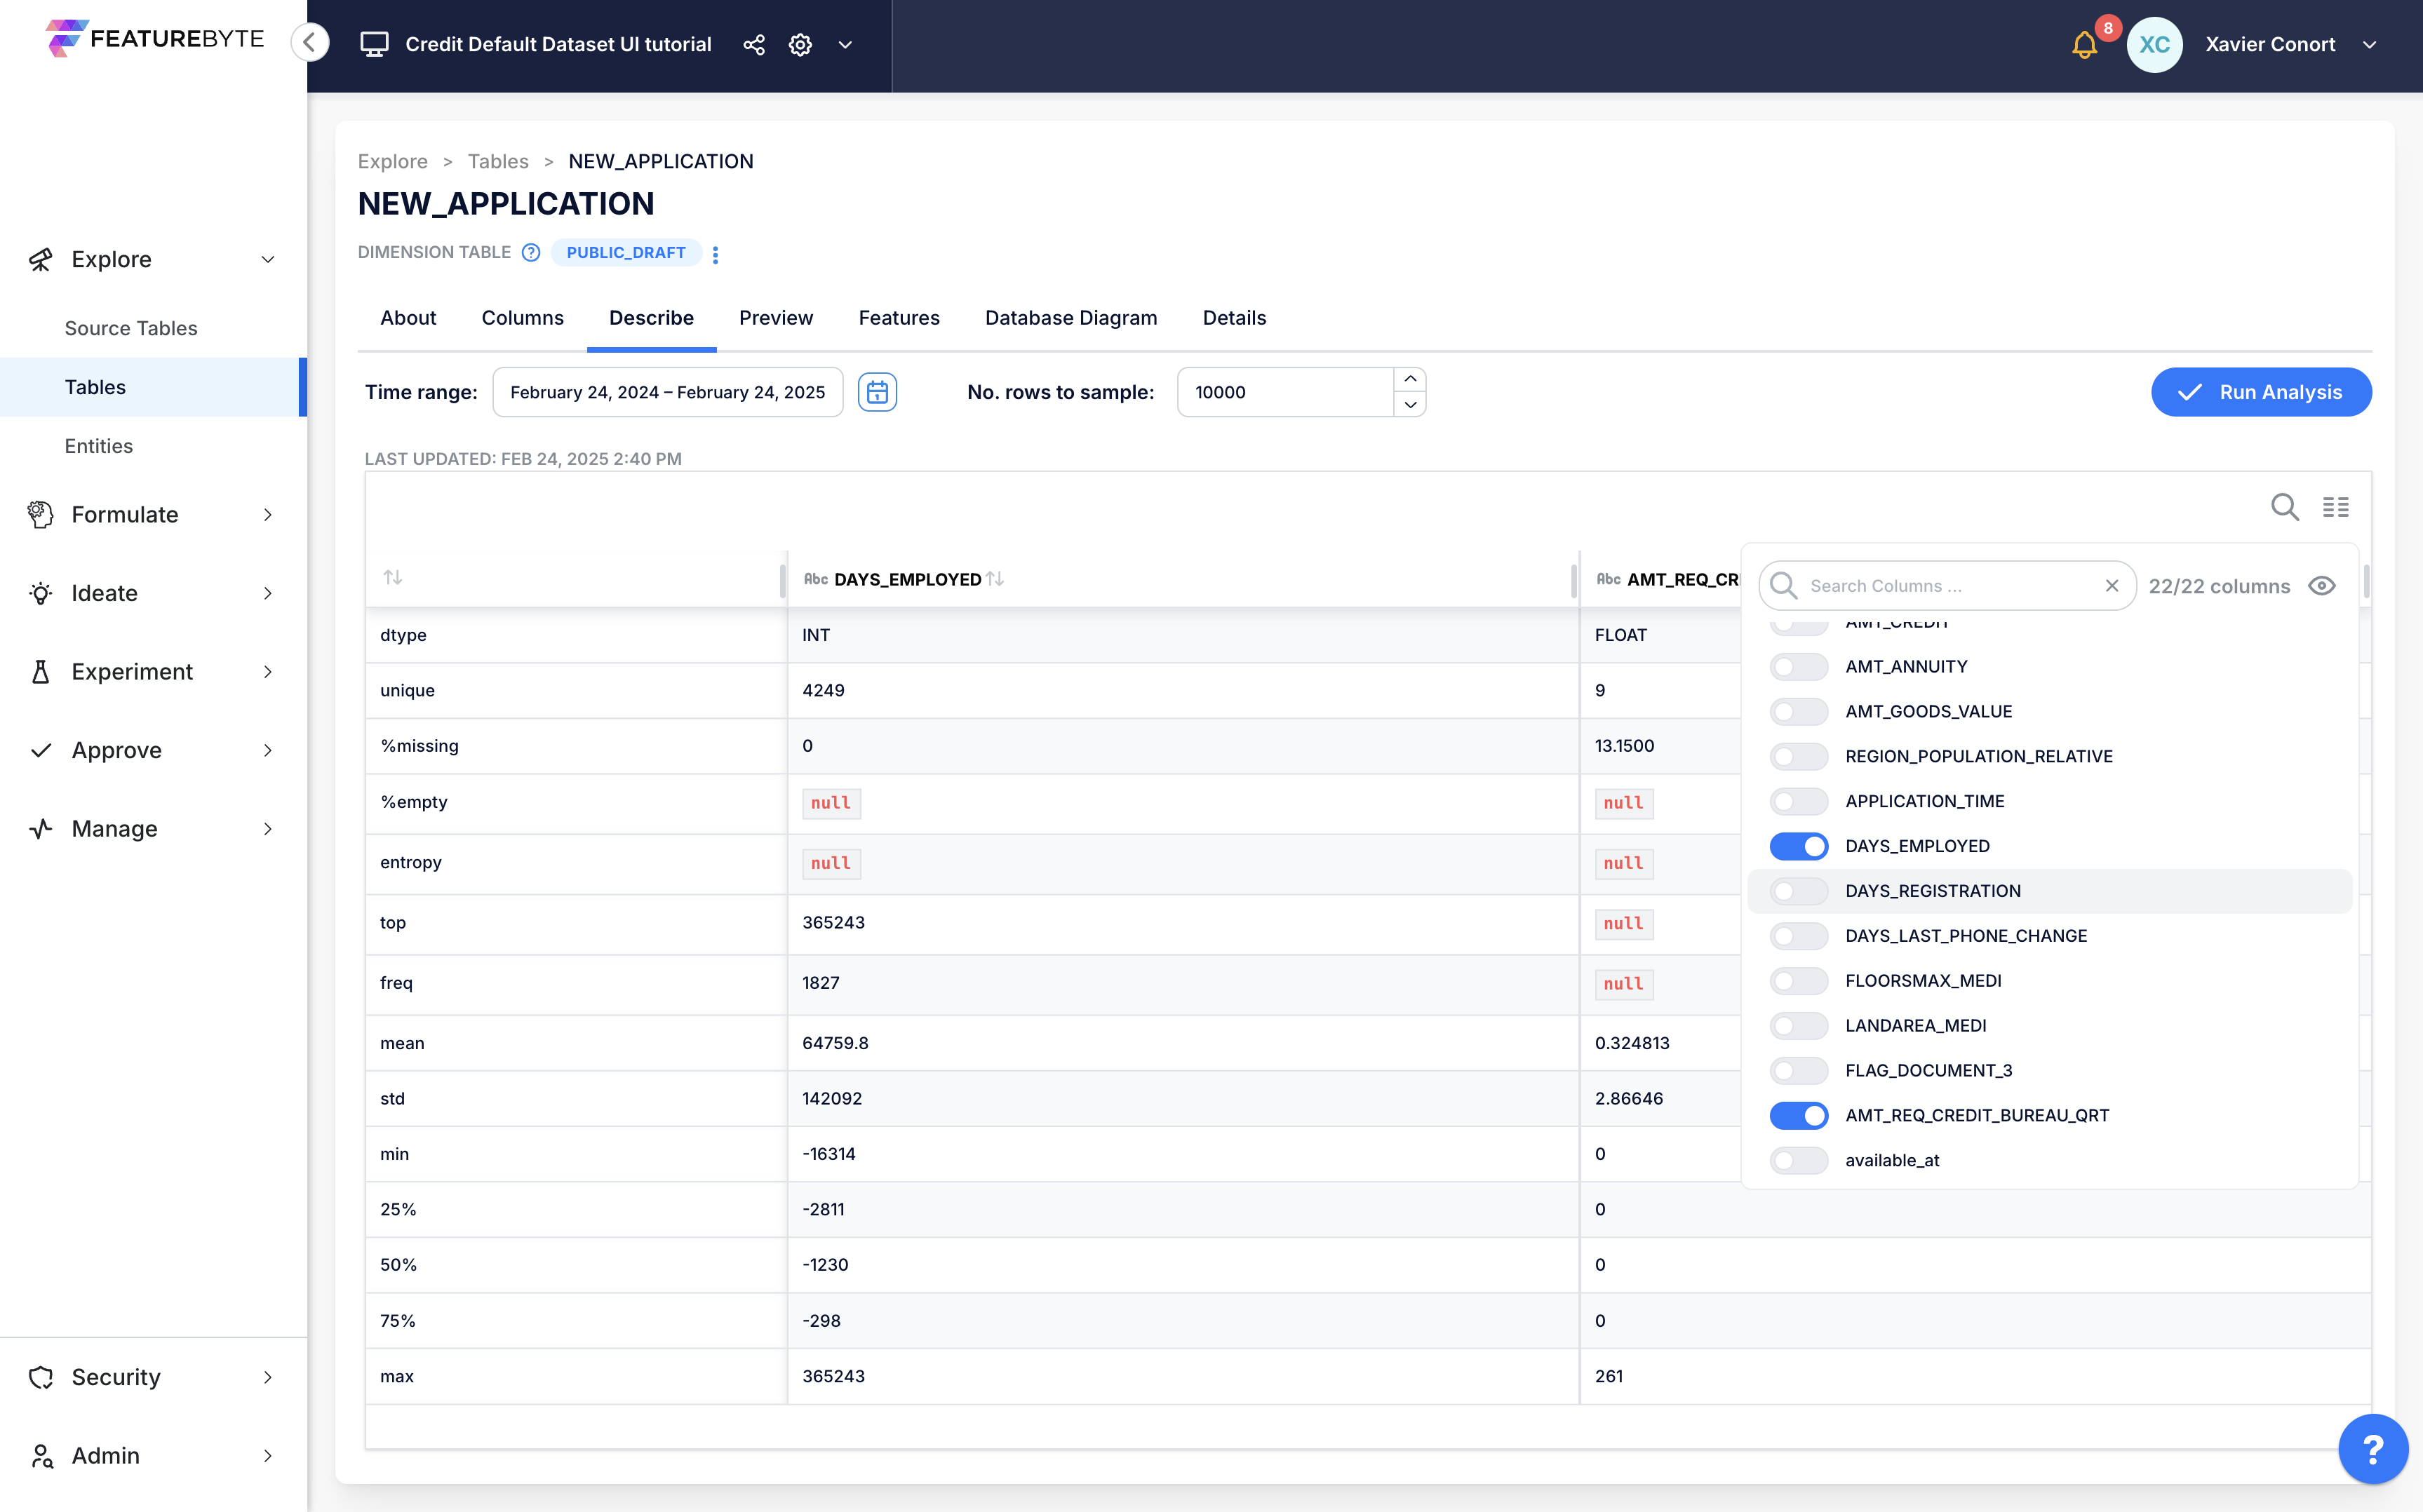Switch to the About tab
The image size is (2423, 1512).
pos(408,318)
